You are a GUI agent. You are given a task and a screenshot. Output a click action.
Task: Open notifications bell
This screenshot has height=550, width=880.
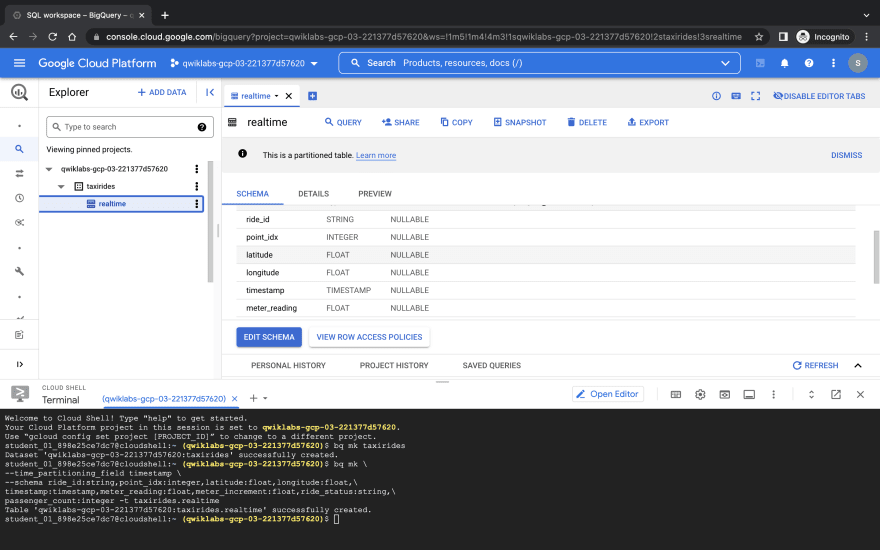(785, 63)
